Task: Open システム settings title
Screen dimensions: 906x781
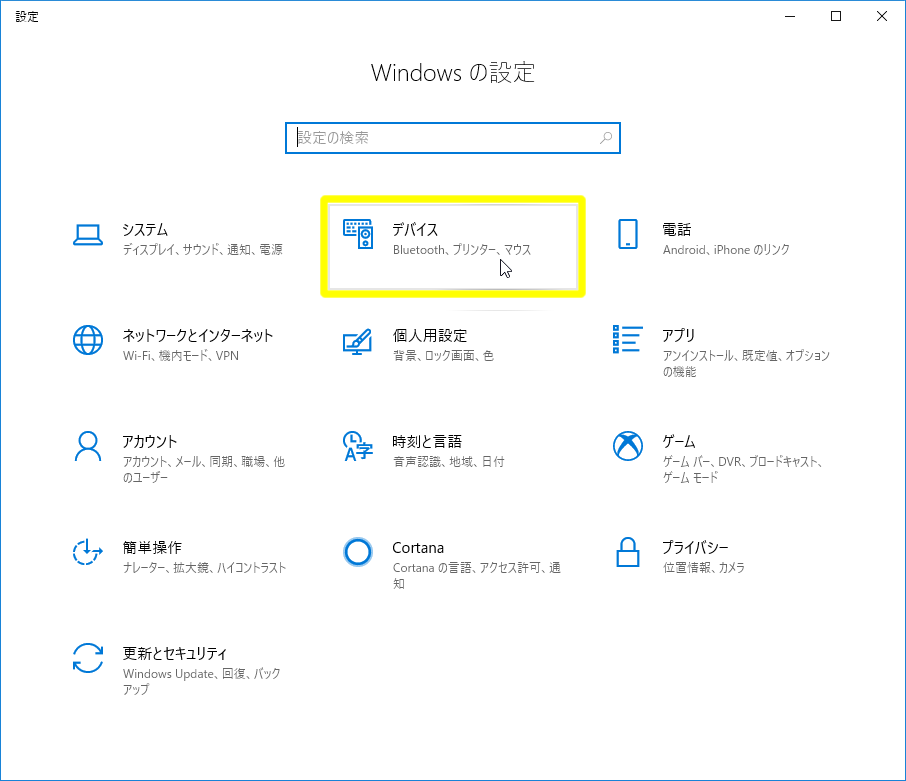Action: [x=145, y=230]
